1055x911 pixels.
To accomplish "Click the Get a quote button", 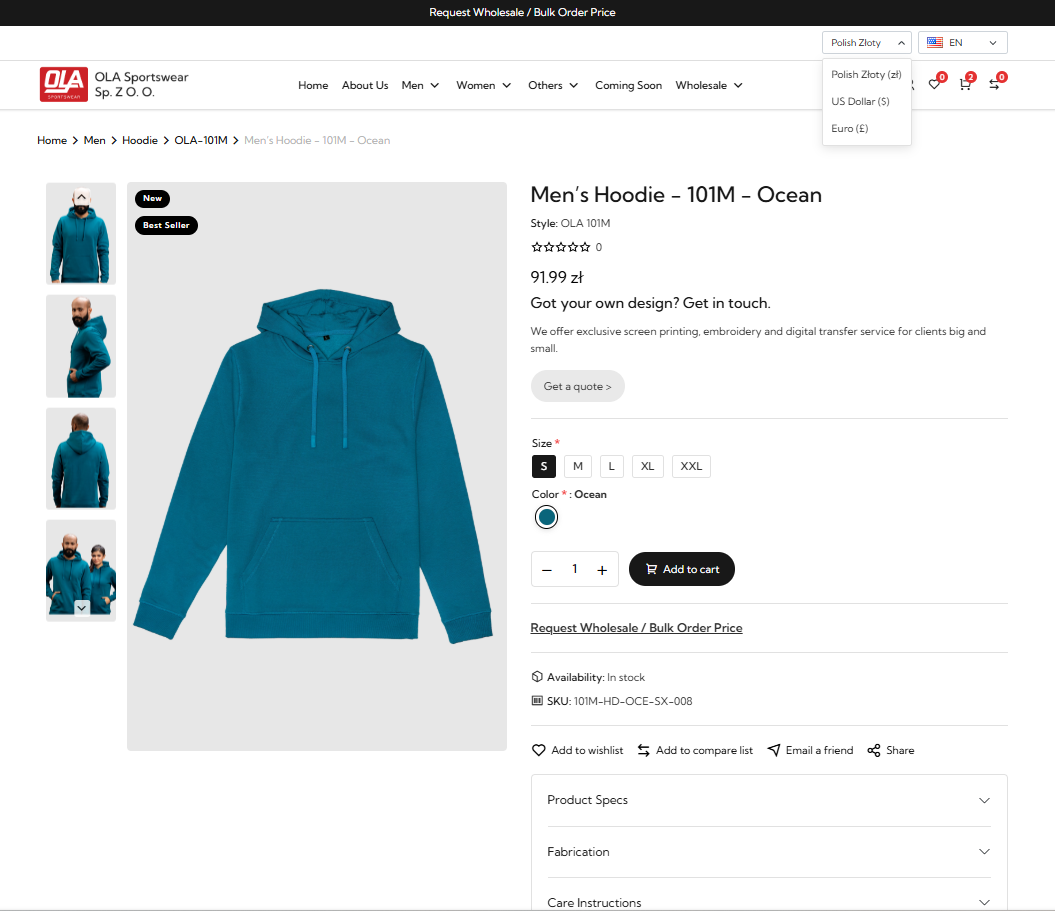I will point(577,386).
